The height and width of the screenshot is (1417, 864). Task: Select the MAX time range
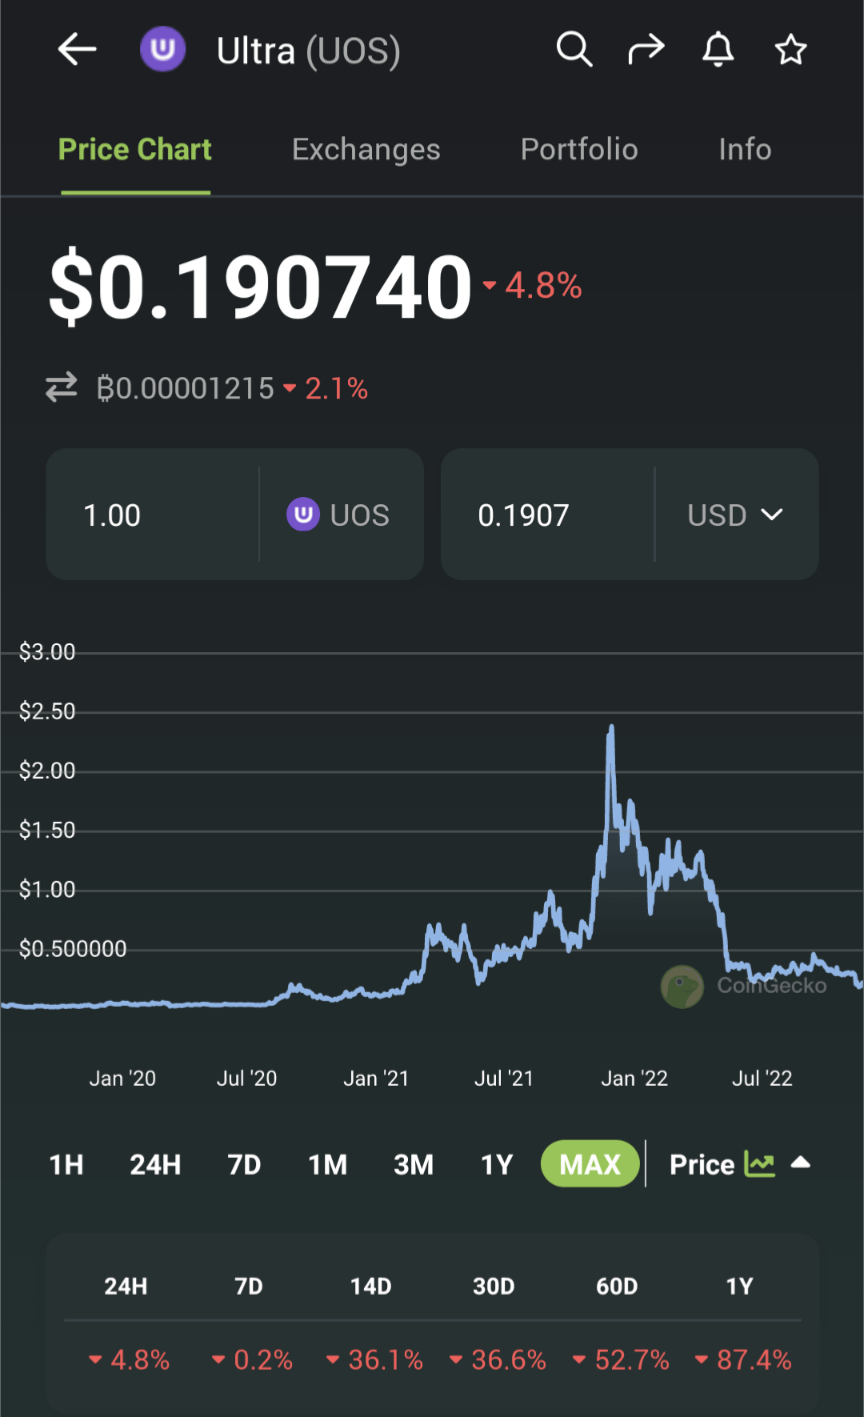[x=590, y=1164]
